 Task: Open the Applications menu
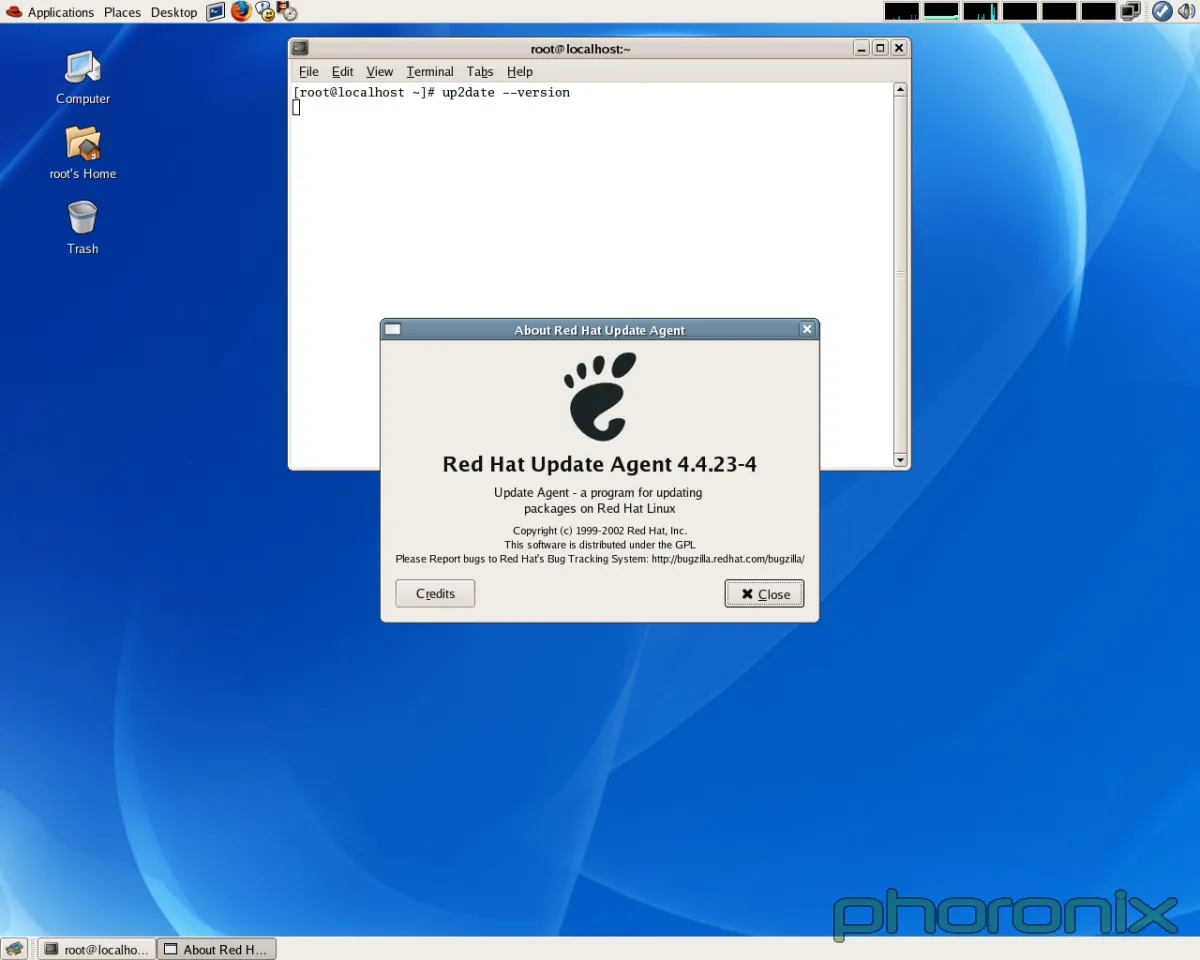(x=60, y=12)
